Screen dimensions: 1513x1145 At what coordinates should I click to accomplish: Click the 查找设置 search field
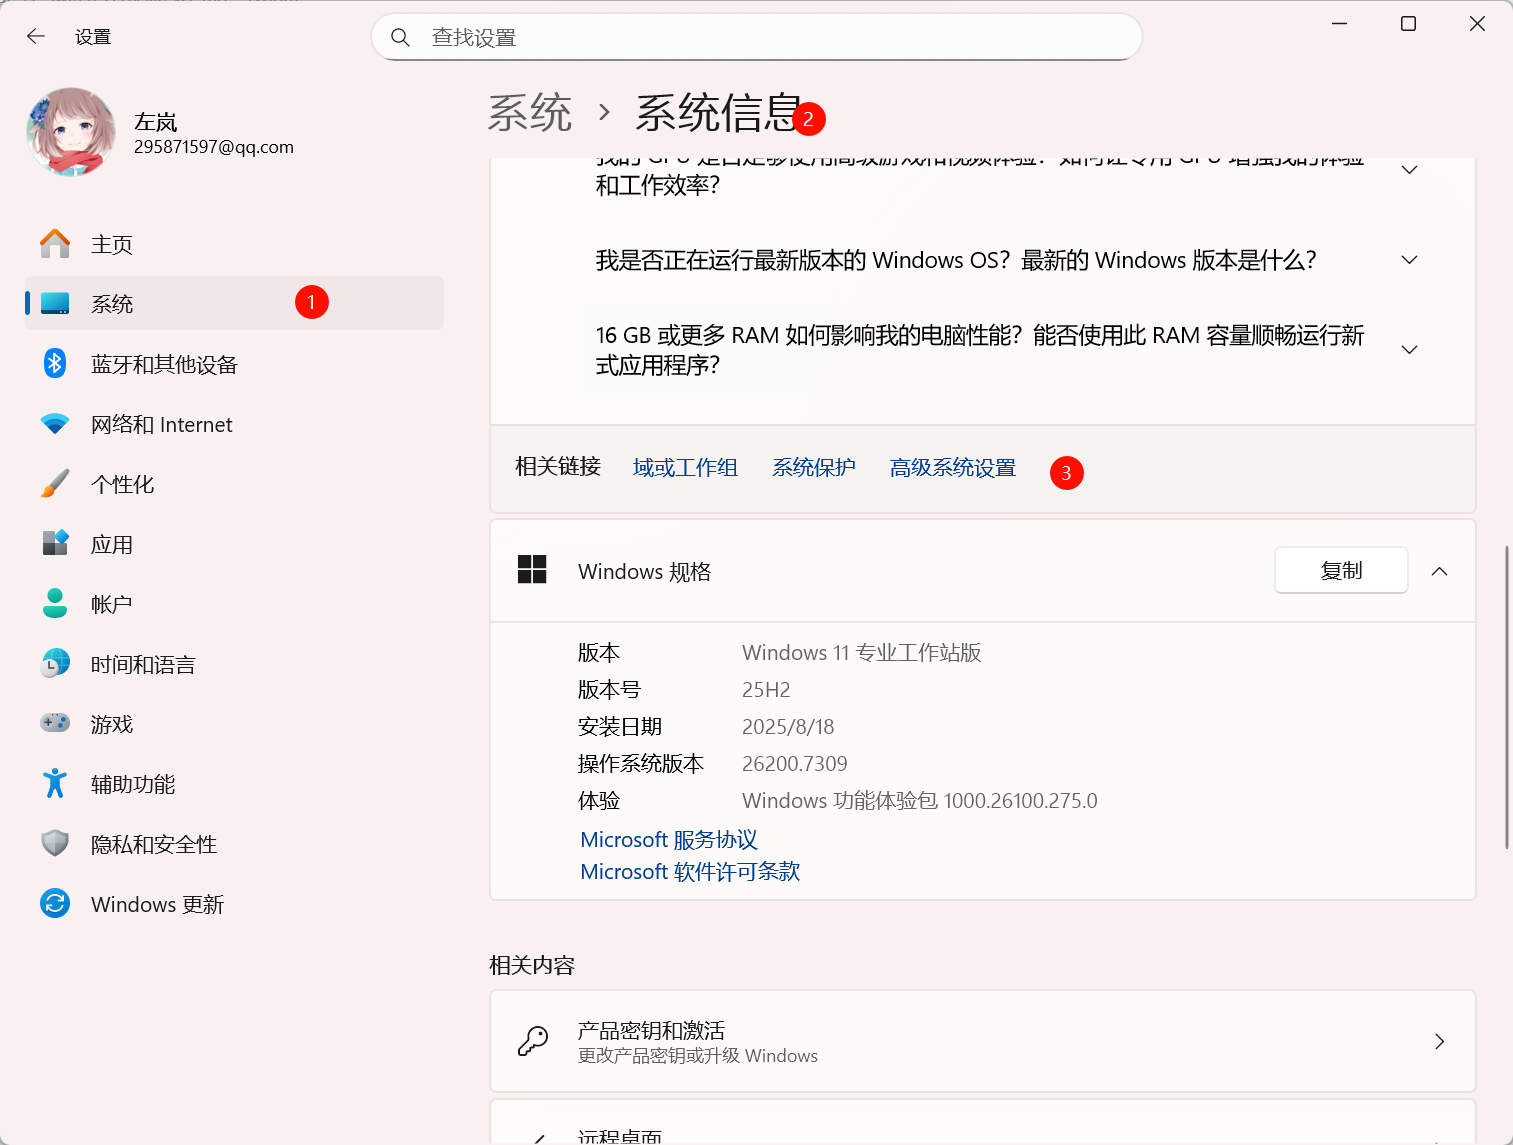756,38
